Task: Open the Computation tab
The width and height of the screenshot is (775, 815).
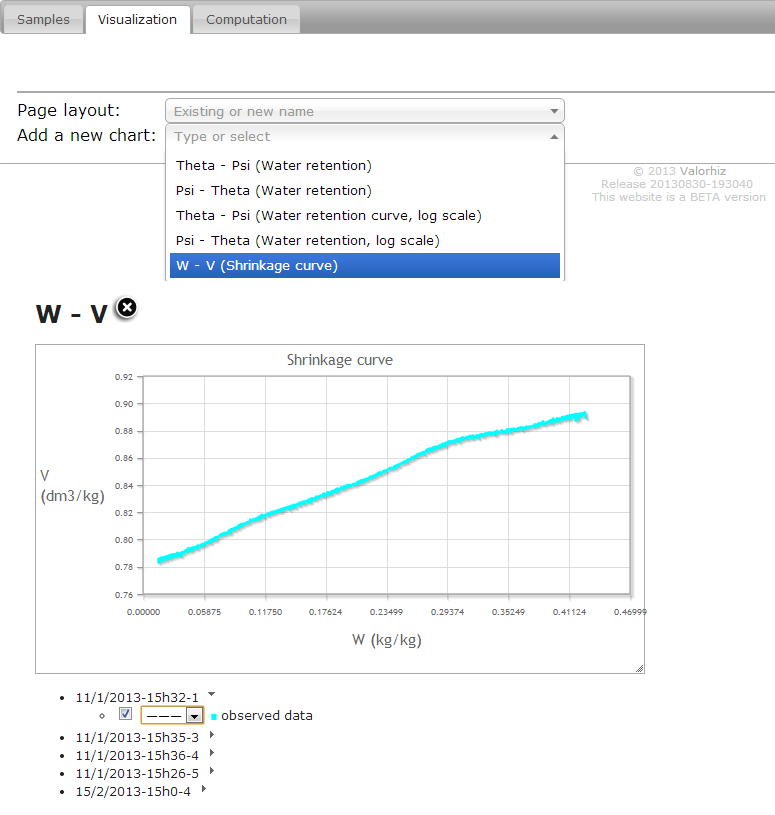Action: [246, 20]
